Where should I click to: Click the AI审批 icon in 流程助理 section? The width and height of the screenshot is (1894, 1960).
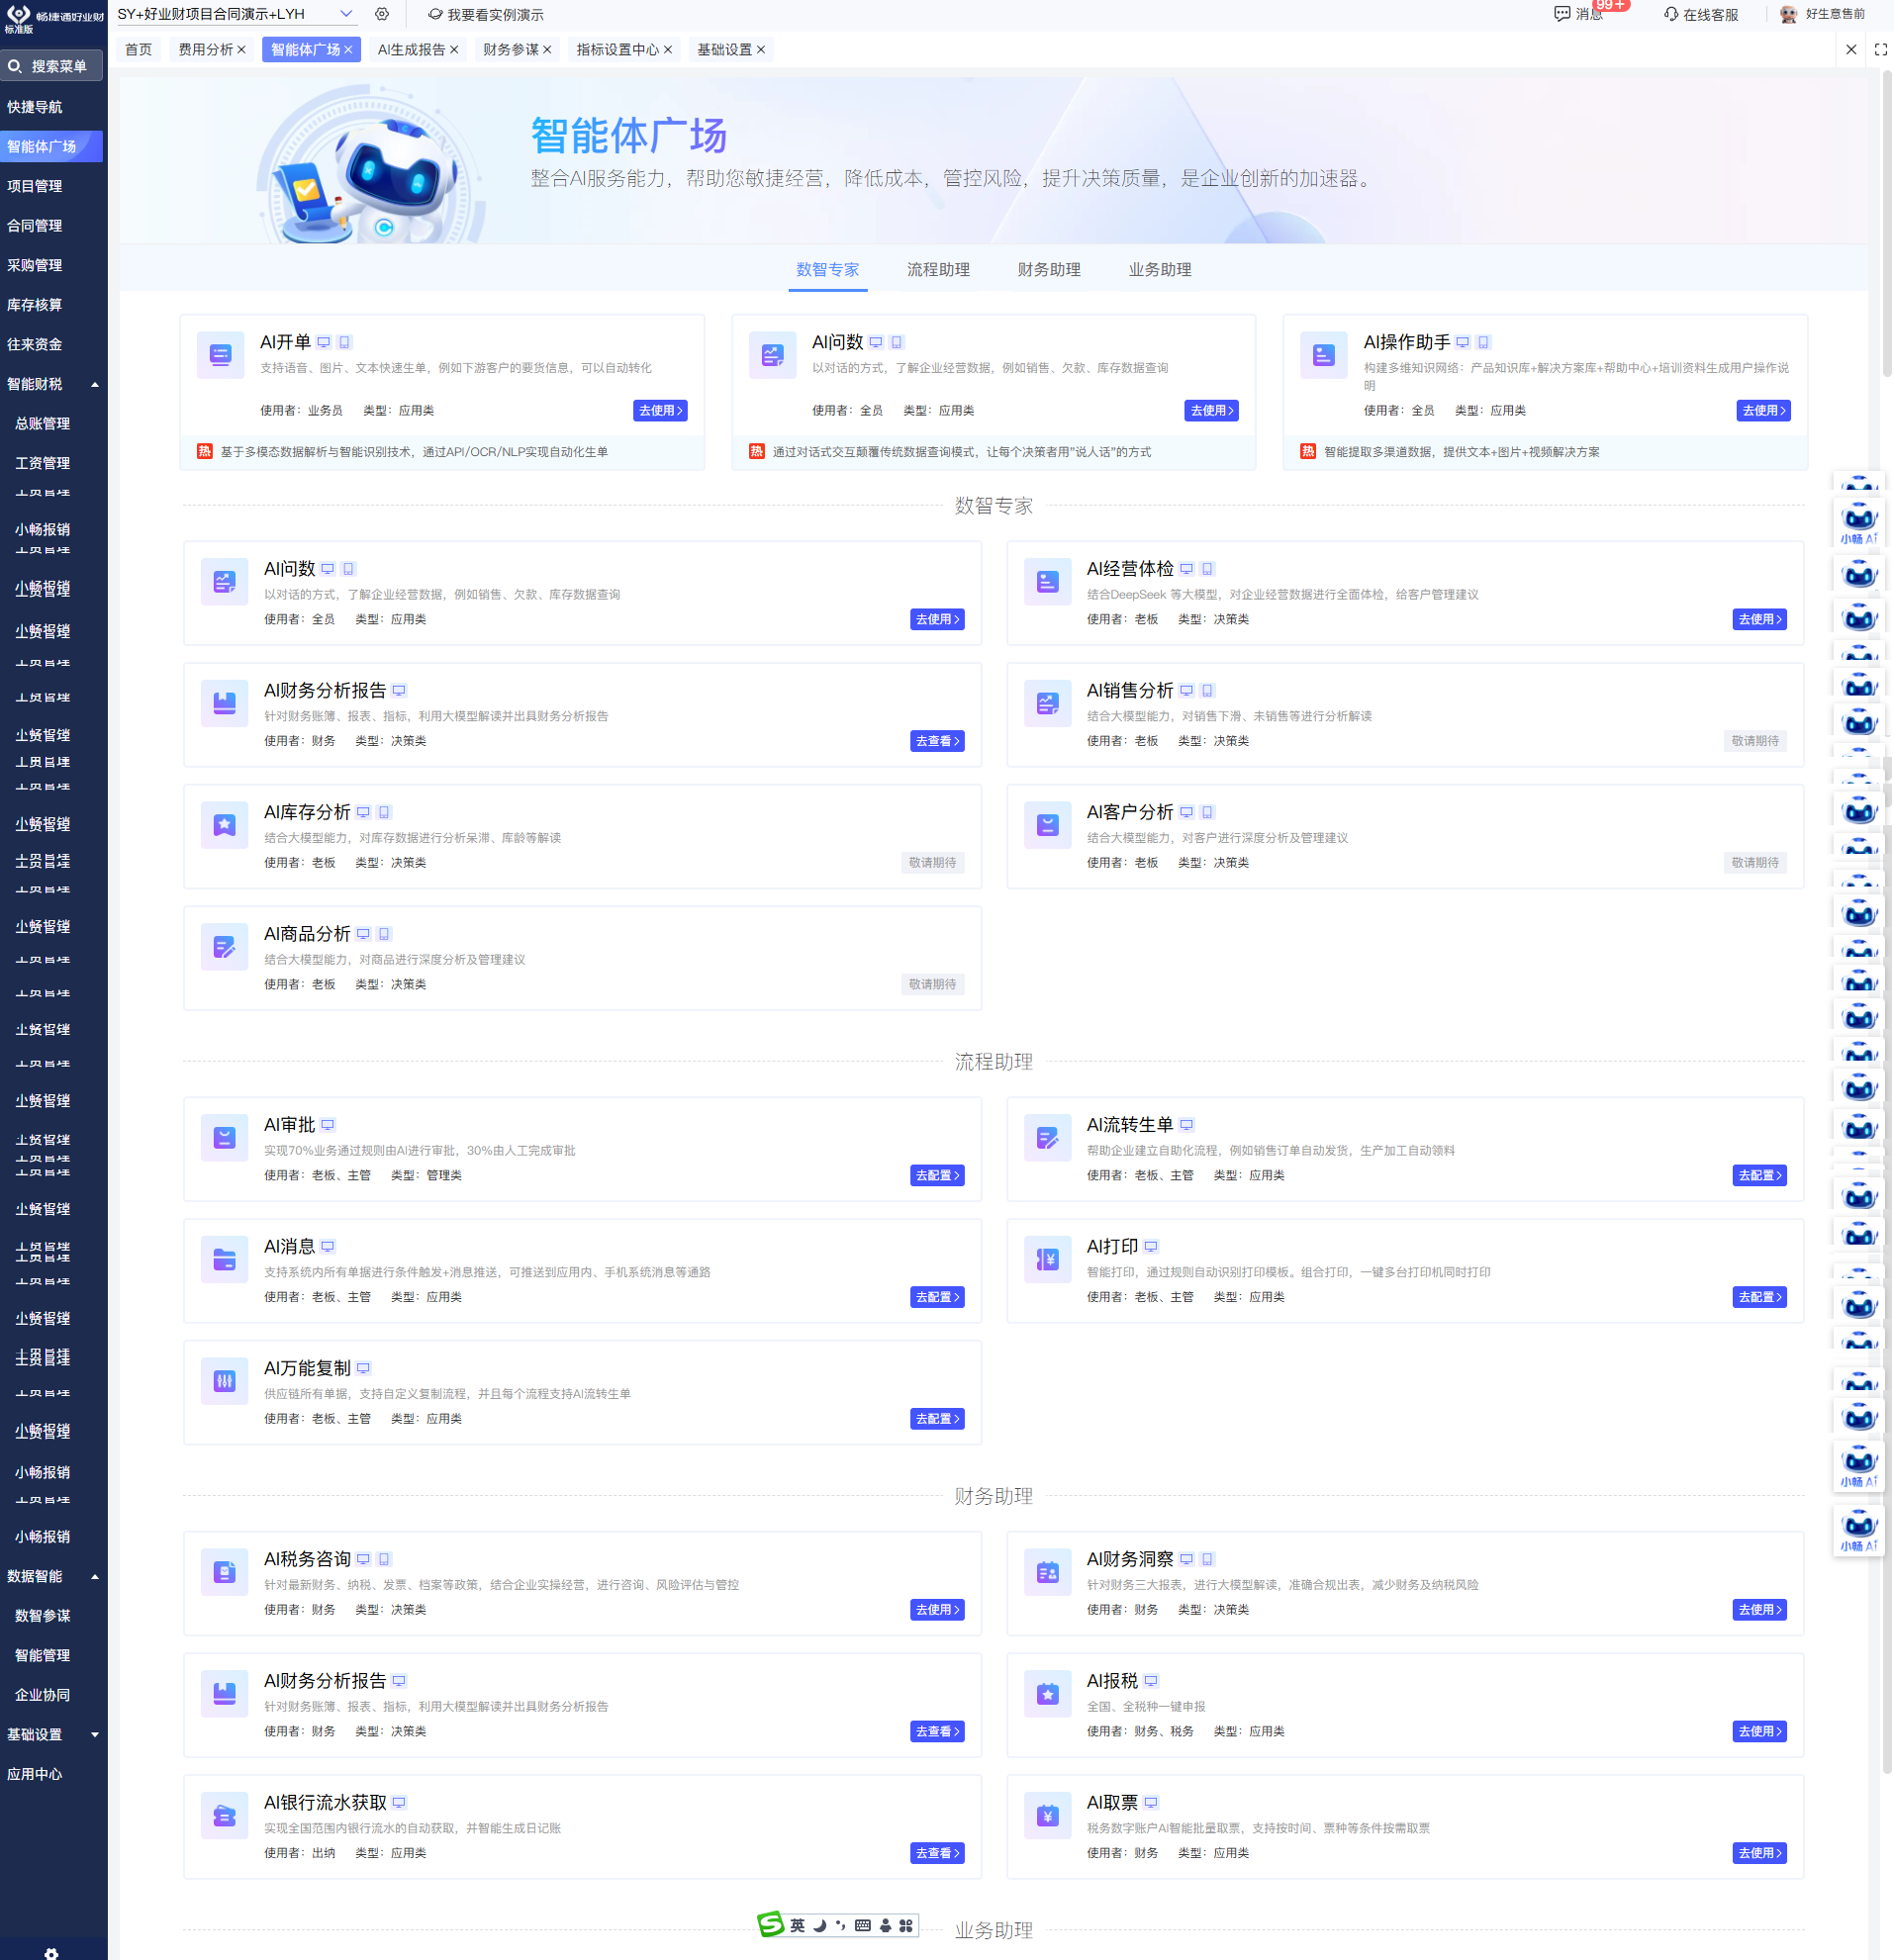[224, 1137]
